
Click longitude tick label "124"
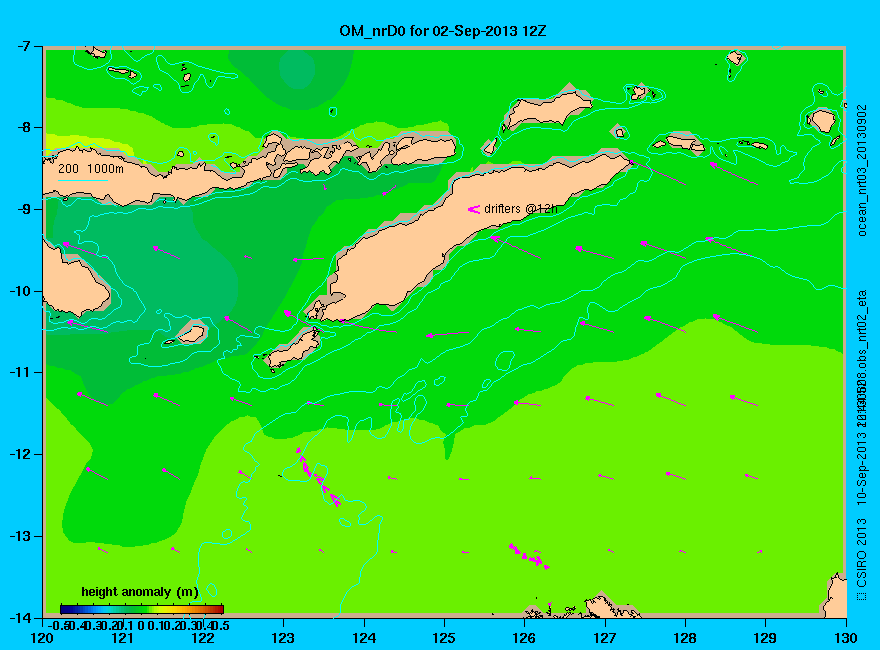[x=364, y=638]
